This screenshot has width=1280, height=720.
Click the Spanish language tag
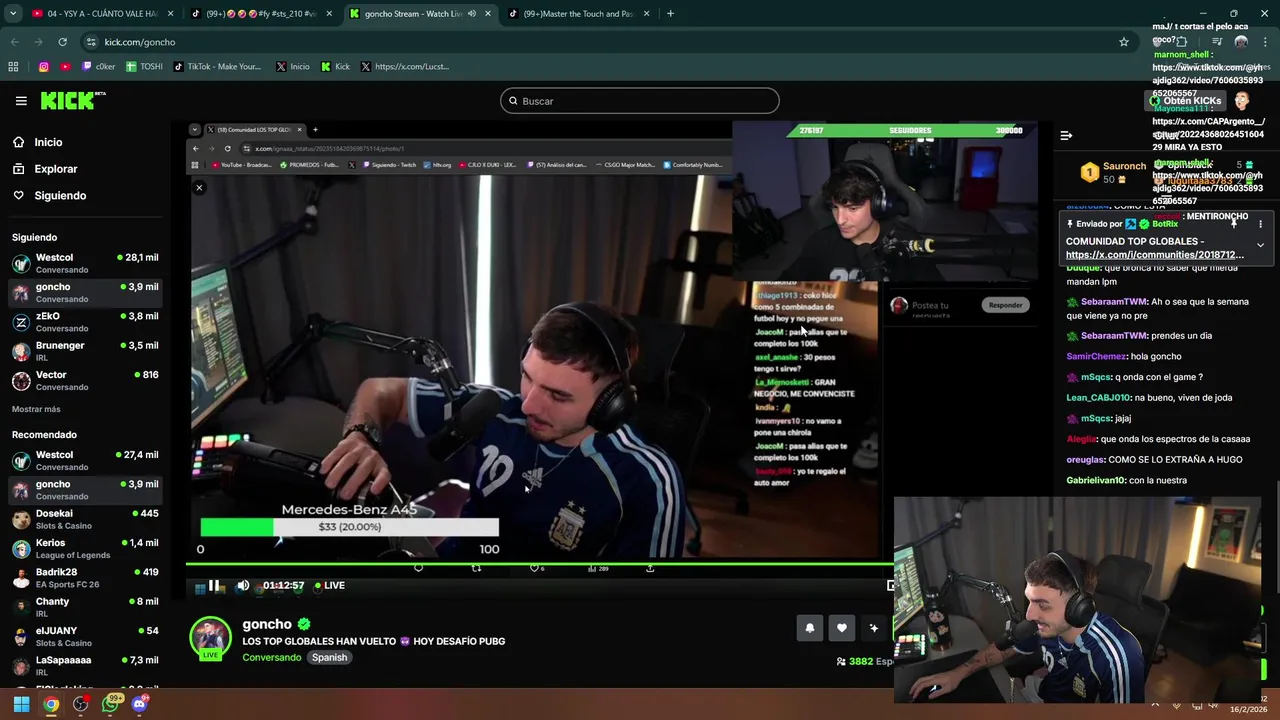329,658
